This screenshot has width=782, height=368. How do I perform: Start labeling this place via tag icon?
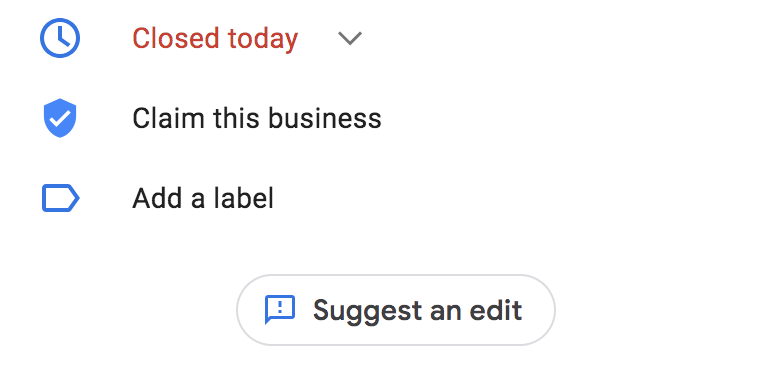point(60,198)
